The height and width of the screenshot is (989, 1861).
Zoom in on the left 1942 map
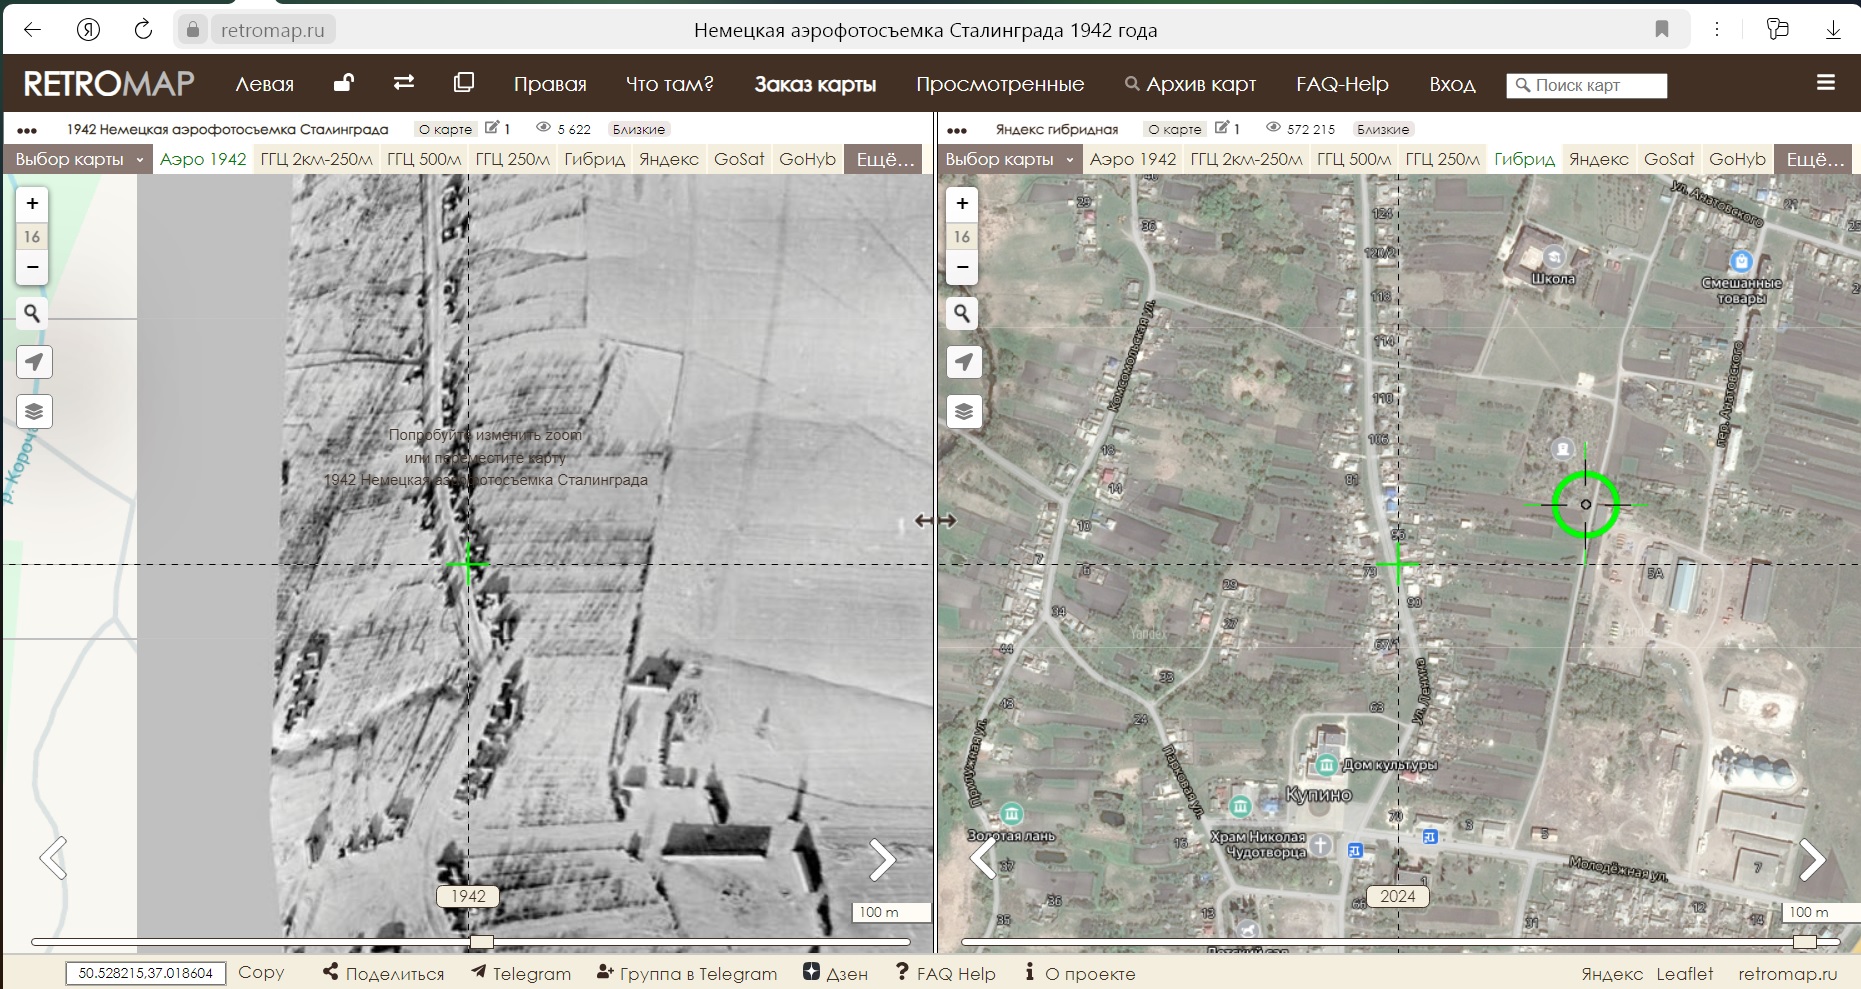tap(32, 204)
